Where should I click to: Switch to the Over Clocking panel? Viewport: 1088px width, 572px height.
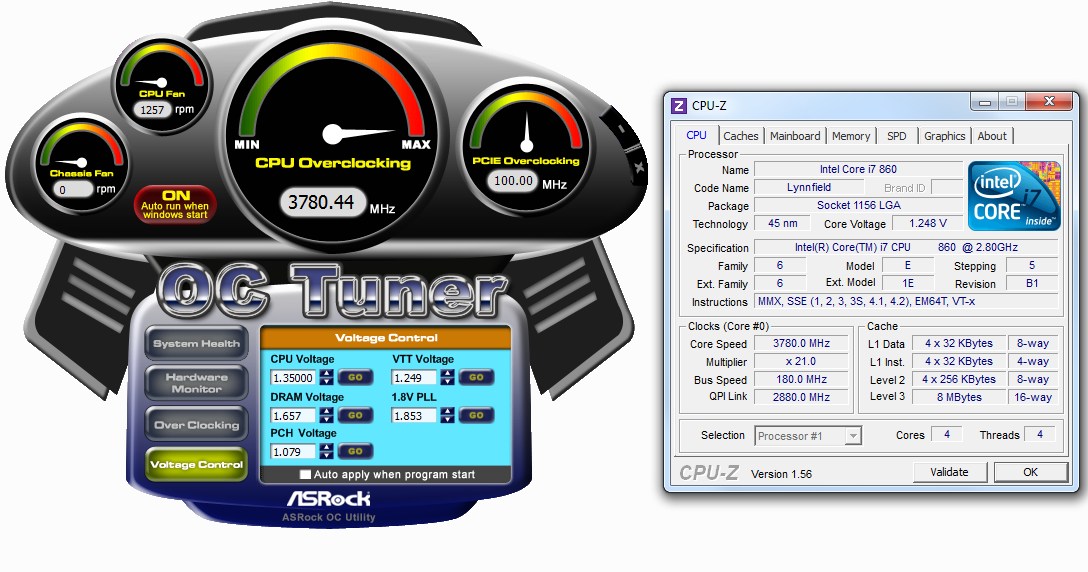[x=196, y=425]
